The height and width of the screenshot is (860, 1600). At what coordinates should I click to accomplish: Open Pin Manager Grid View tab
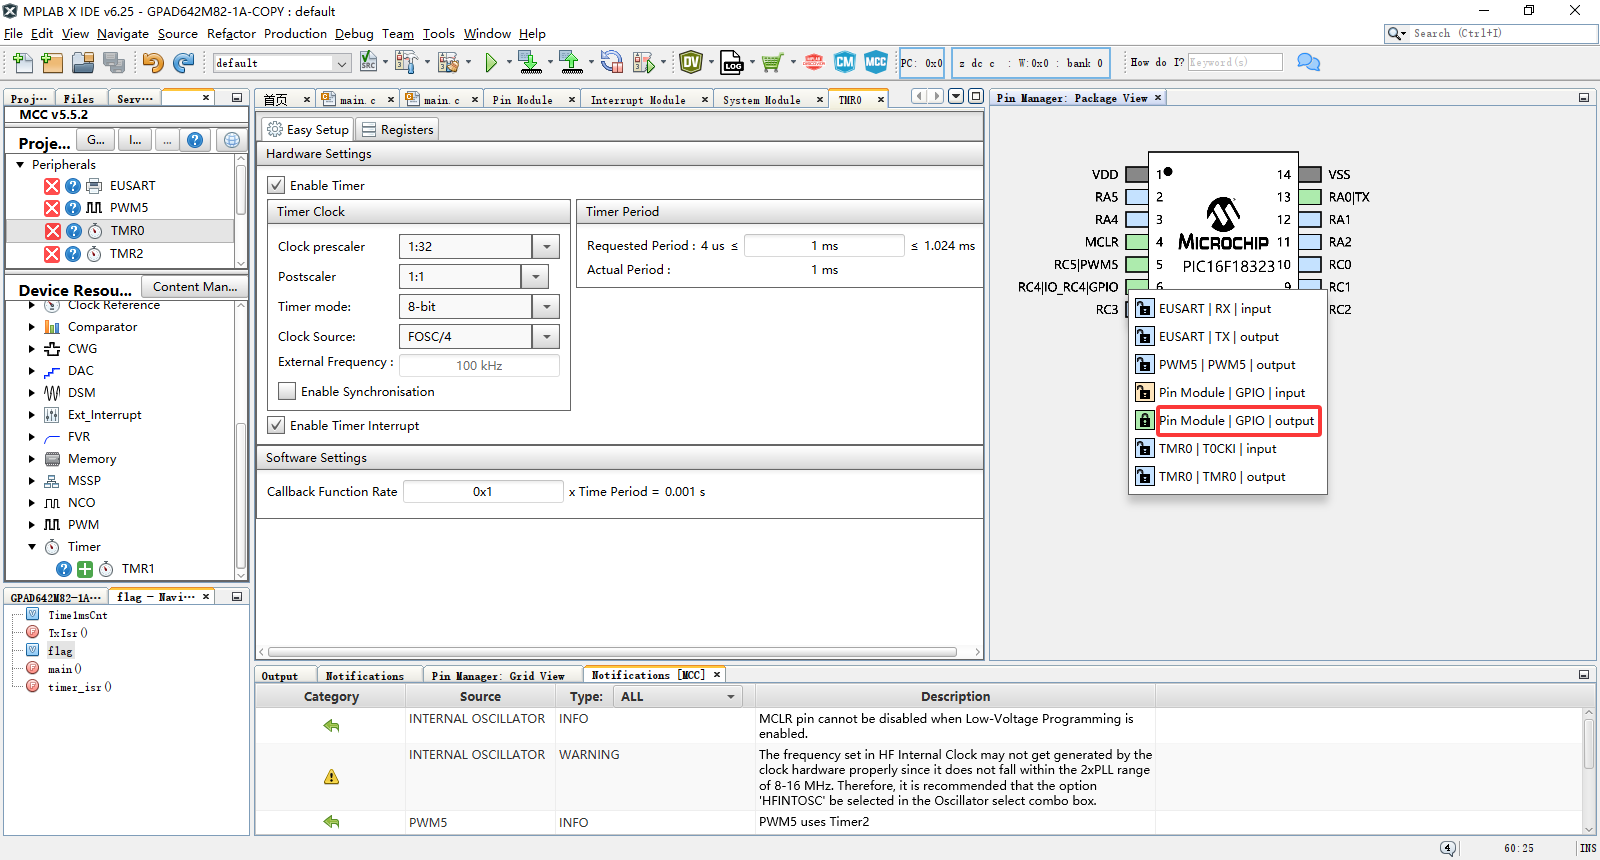point(497,676)
